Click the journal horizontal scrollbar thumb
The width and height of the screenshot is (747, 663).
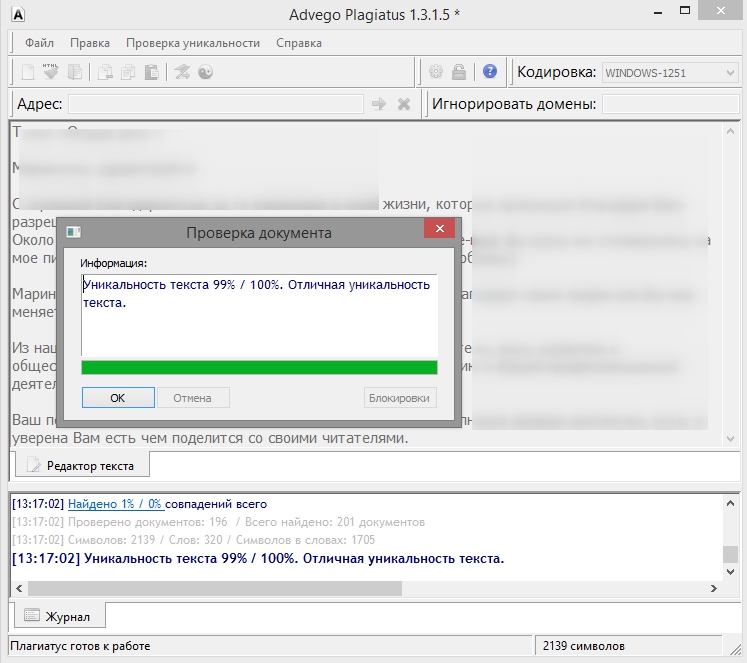coord(215,588)
